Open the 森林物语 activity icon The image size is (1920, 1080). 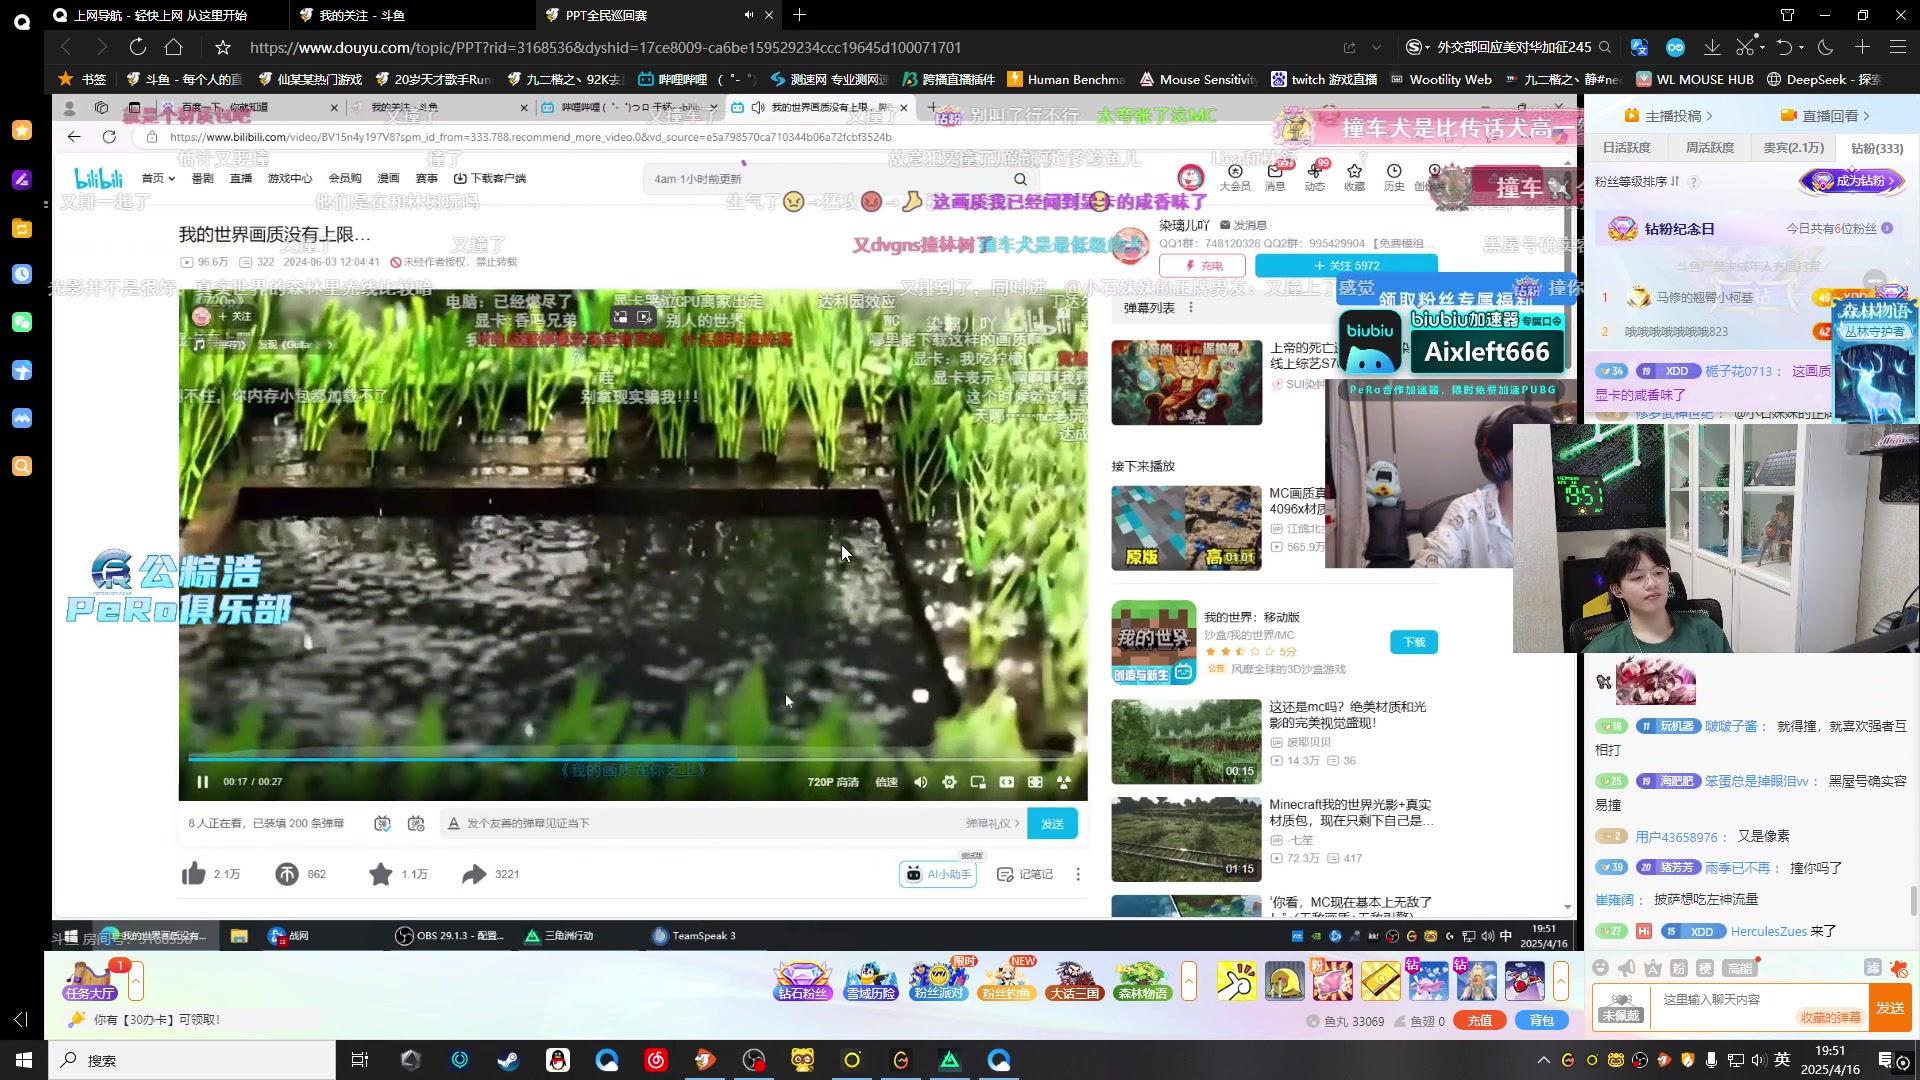[x=1142, y=981]
